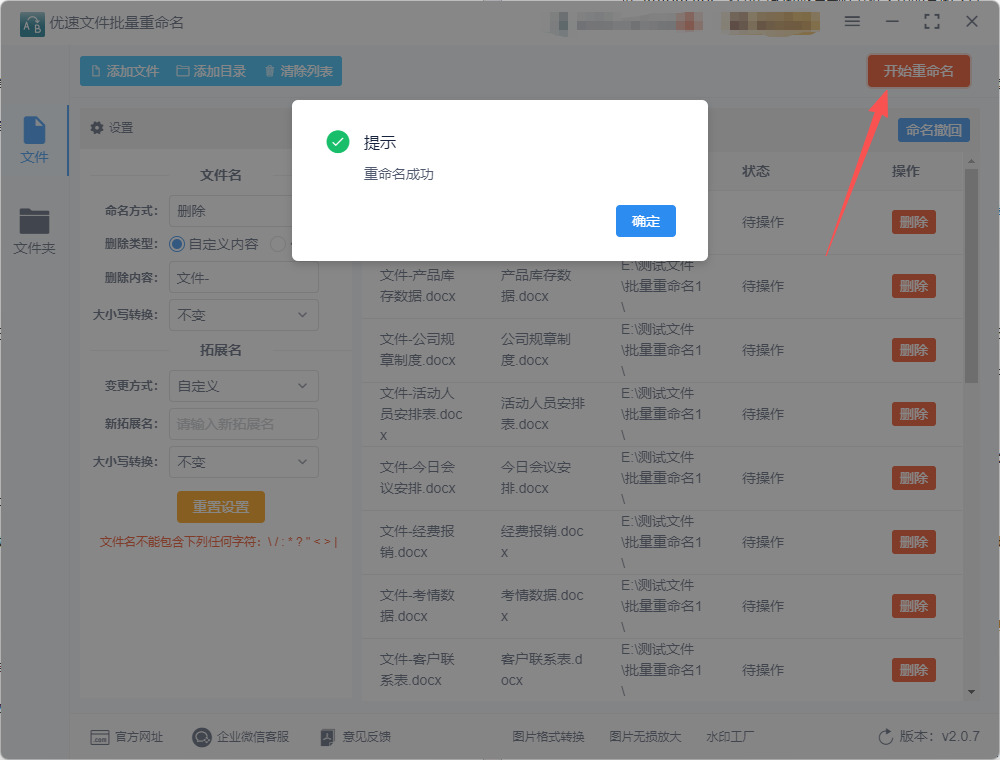The height and width of the screenshot is (760, 1000).
Task: Delete the 文件-产品库存数据.docx row
Action: 913,286
